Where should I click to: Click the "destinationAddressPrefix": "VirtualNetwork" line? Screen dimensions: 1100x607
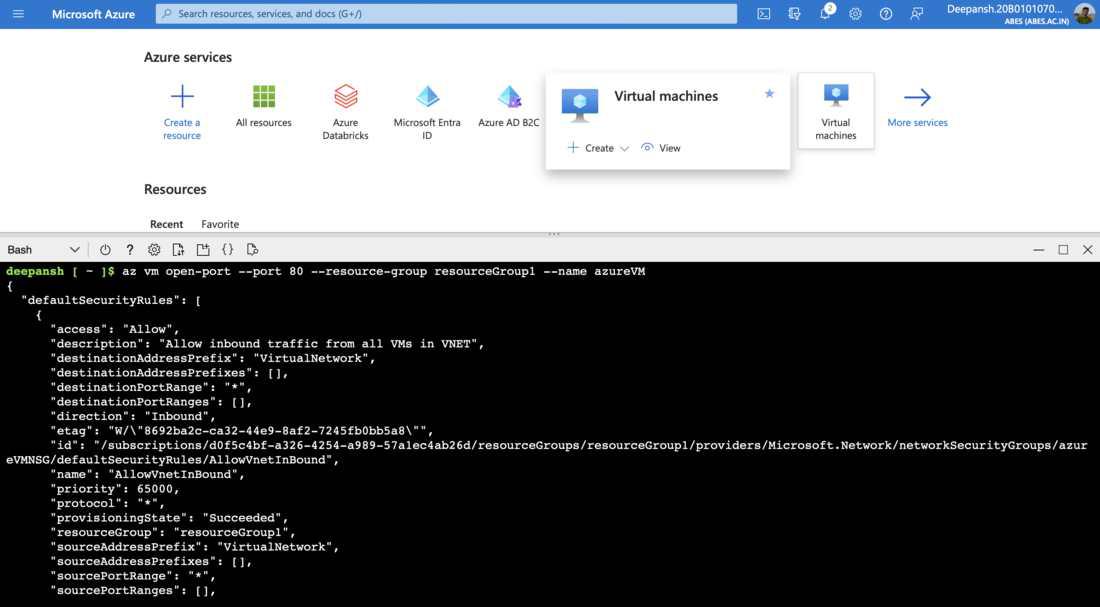click(x=213, y=358)
